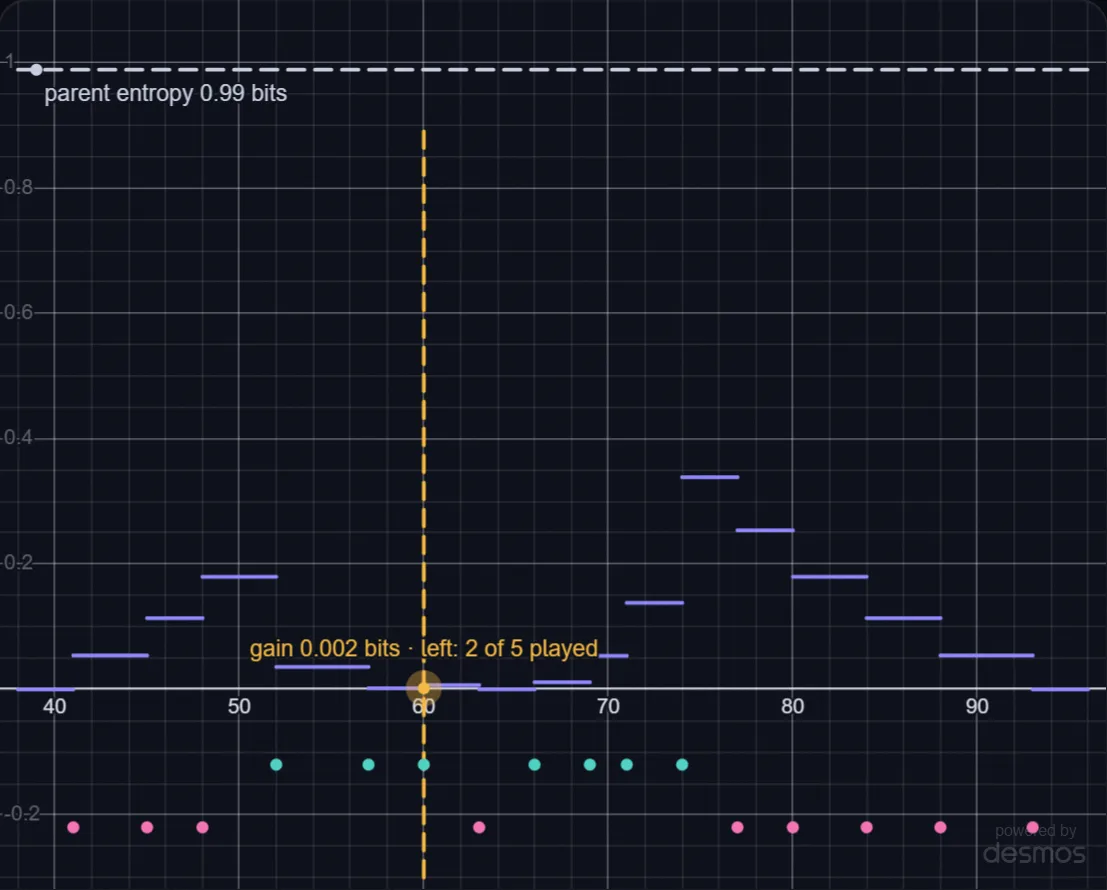Click the y-axis label "0.8"
The width and height of the screenshot is (1107, 890).
(17, 187)
